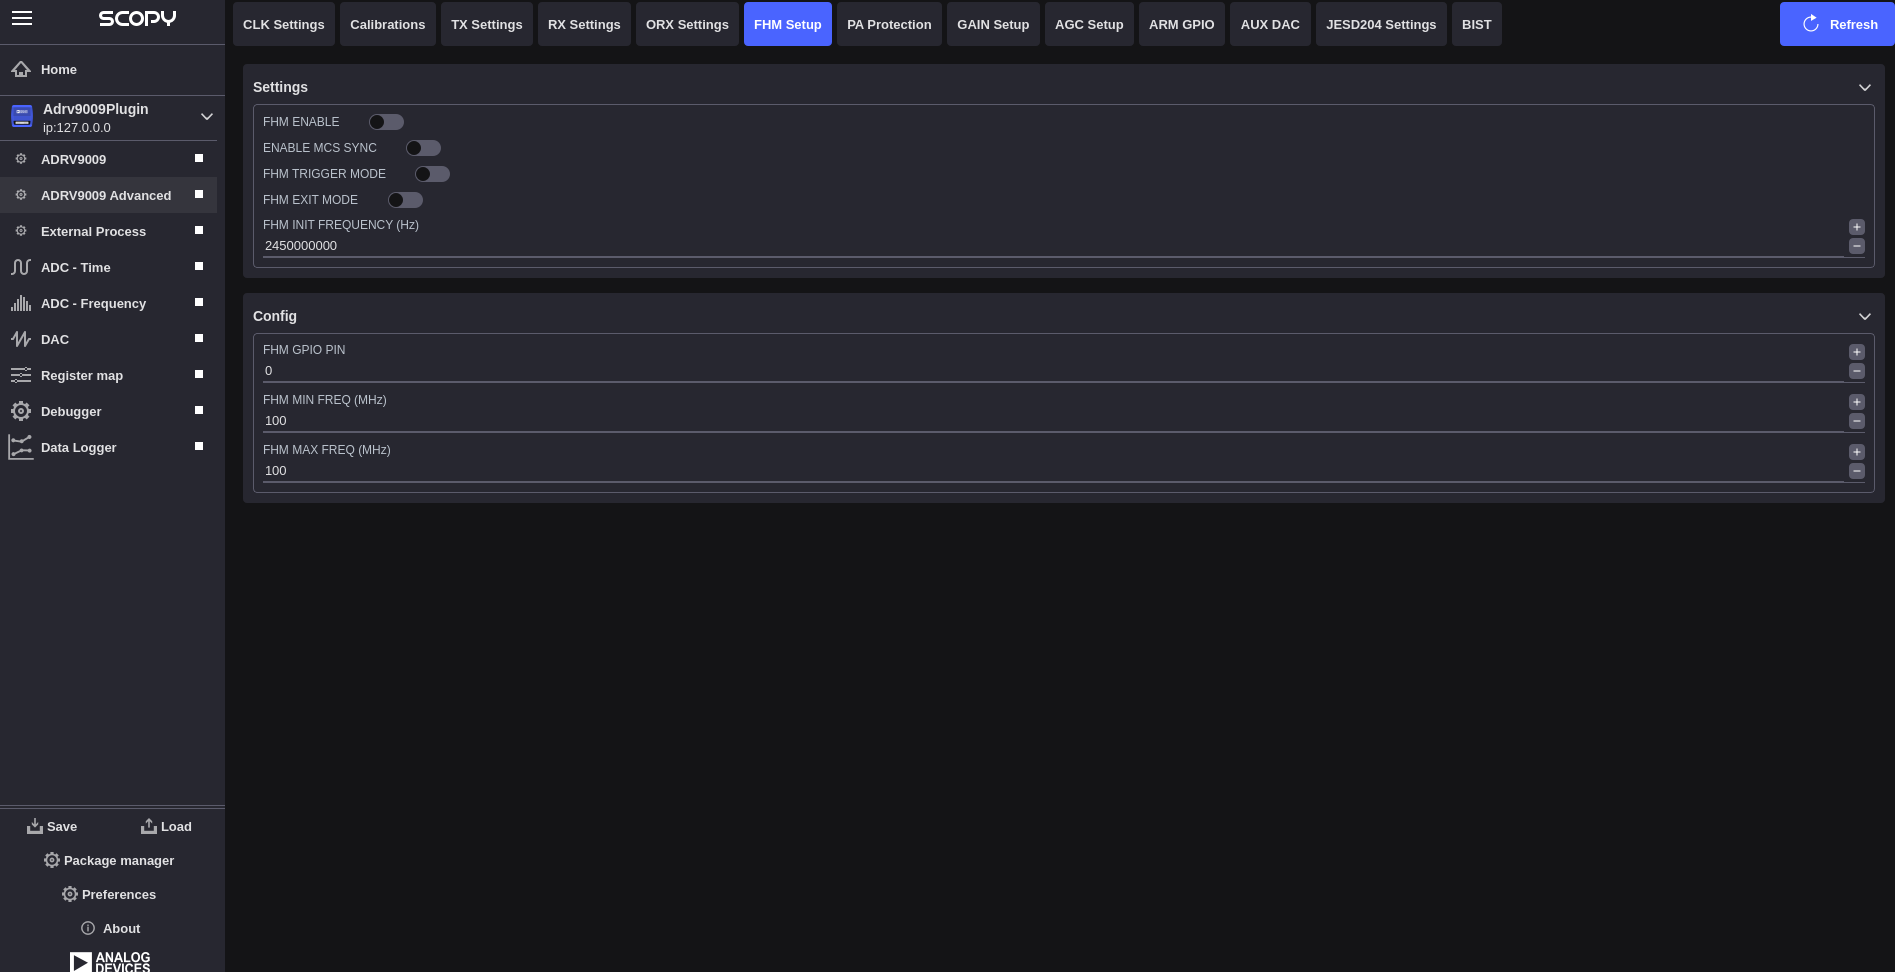Click the About info icon

point(88,928)
